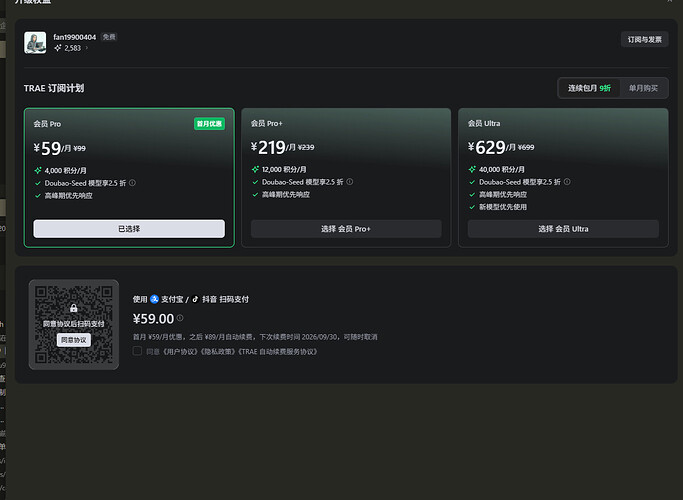Click the 已选择 button on 会员 Pro
The image size is (683, 500).
129,229
